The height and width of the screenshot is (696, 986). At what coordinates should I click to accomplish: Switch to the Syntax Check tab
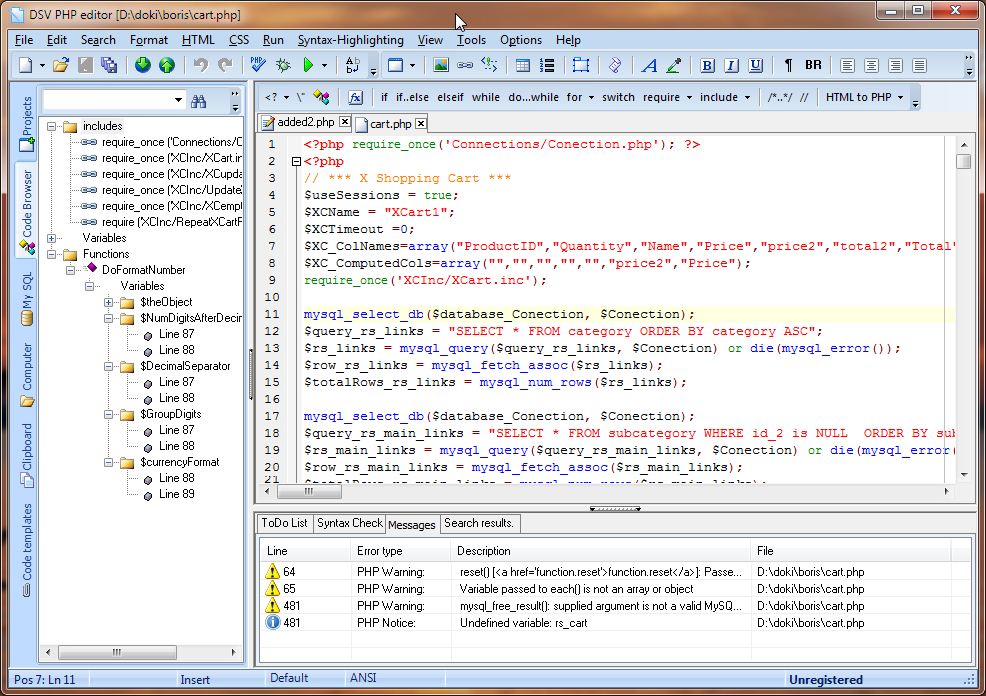349,523
